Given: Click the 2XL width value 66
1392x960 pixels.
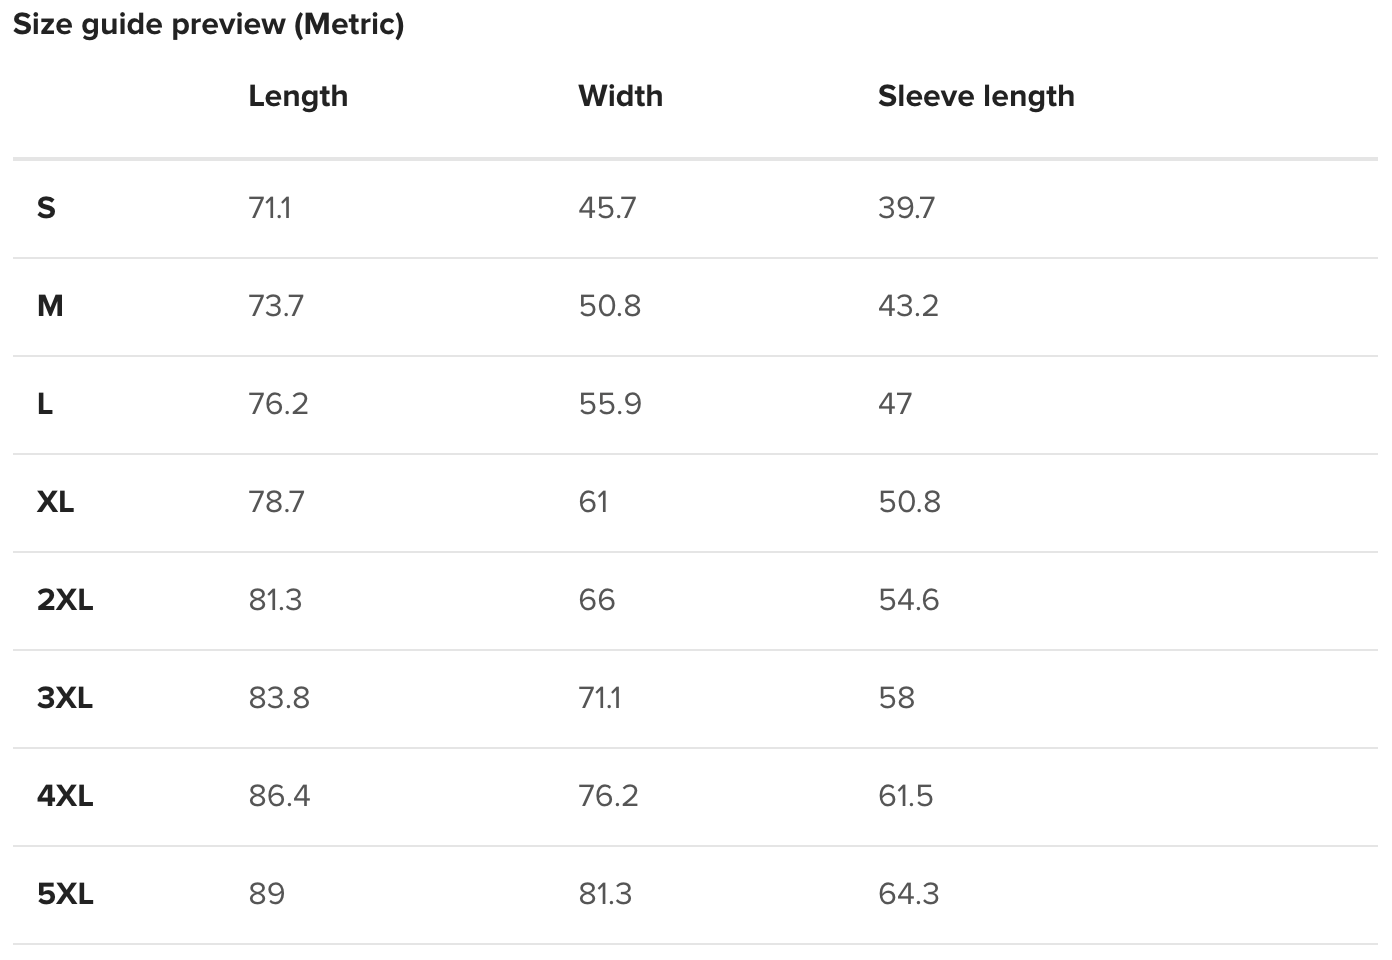Looking at the screenshot, I should (x=597, y=600).
